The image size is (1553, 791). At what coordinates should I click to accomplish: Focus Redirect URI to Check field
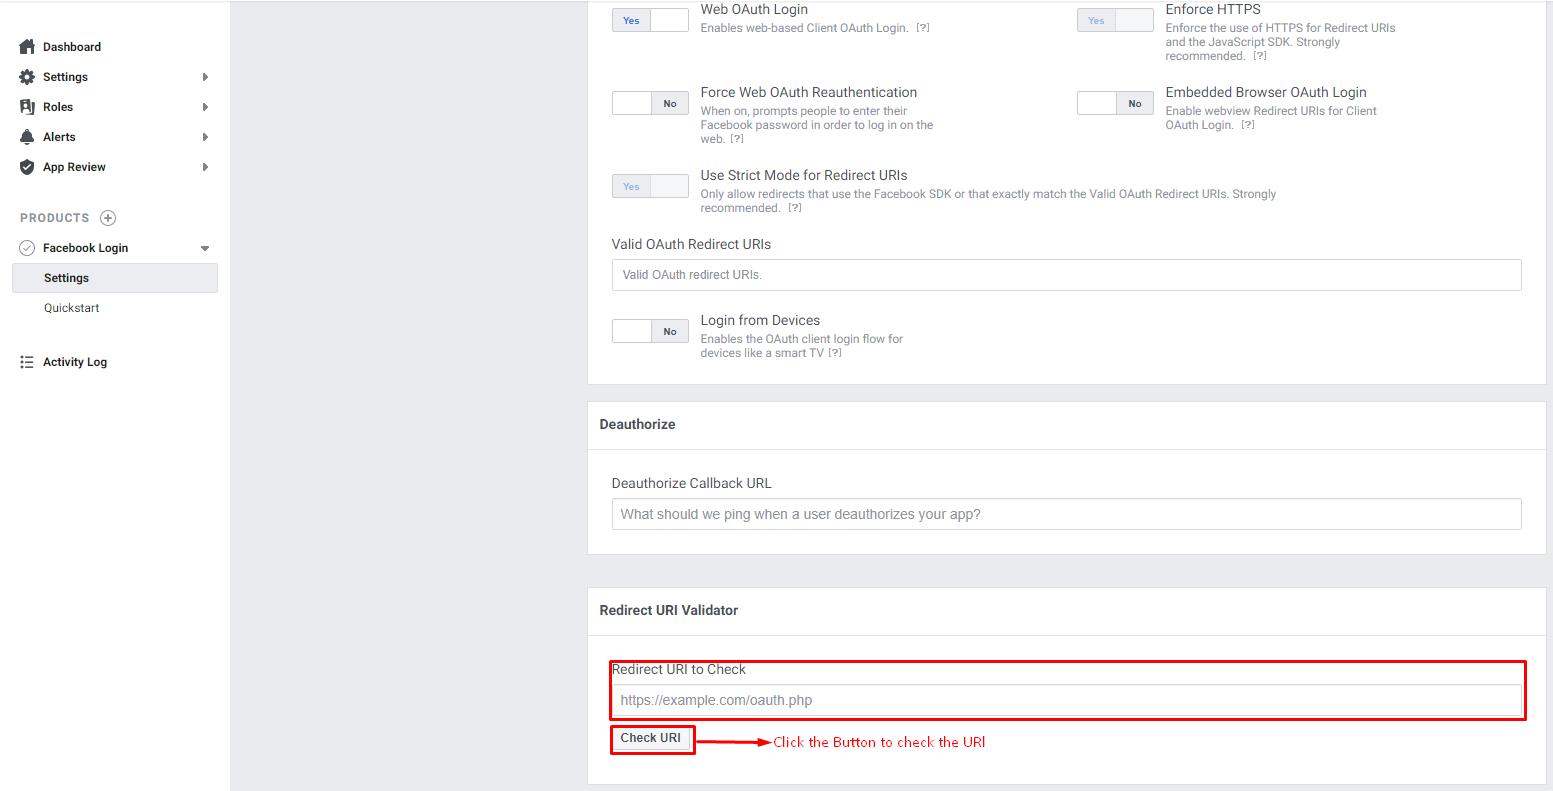coord(1066,700)
